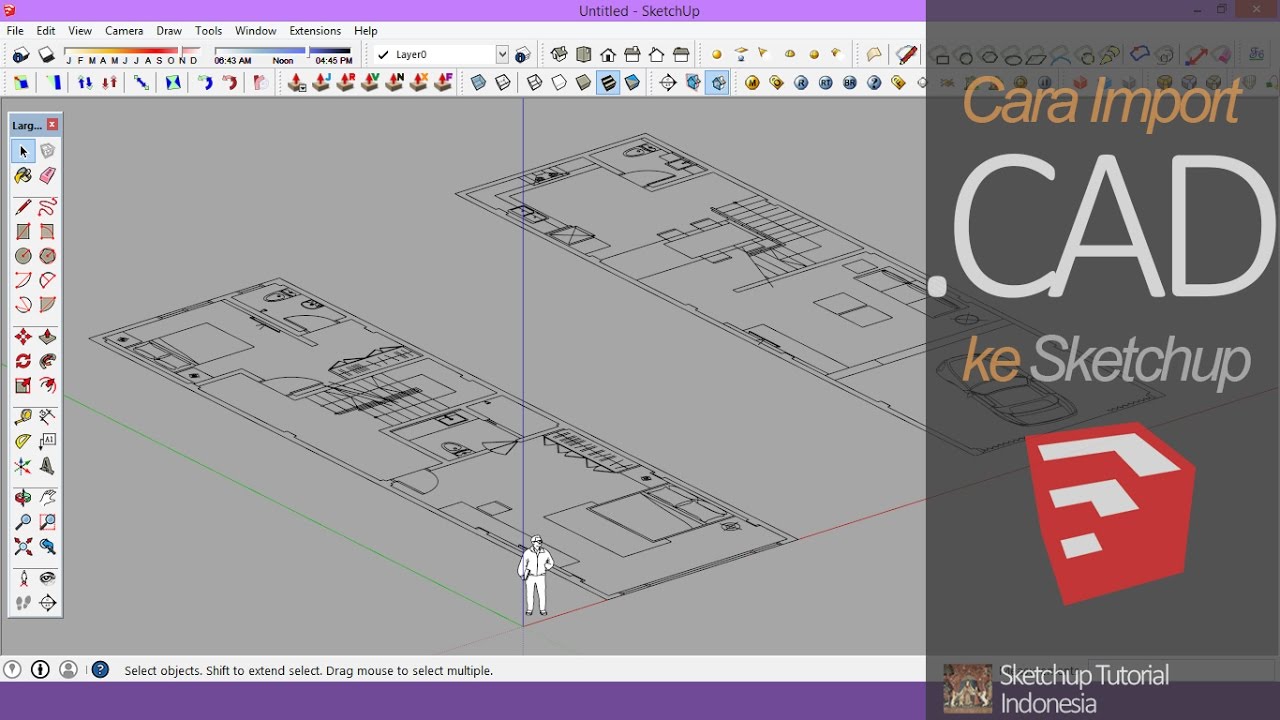
Task: Select the Section Plane tool in tool set
Action: point(48,603)
